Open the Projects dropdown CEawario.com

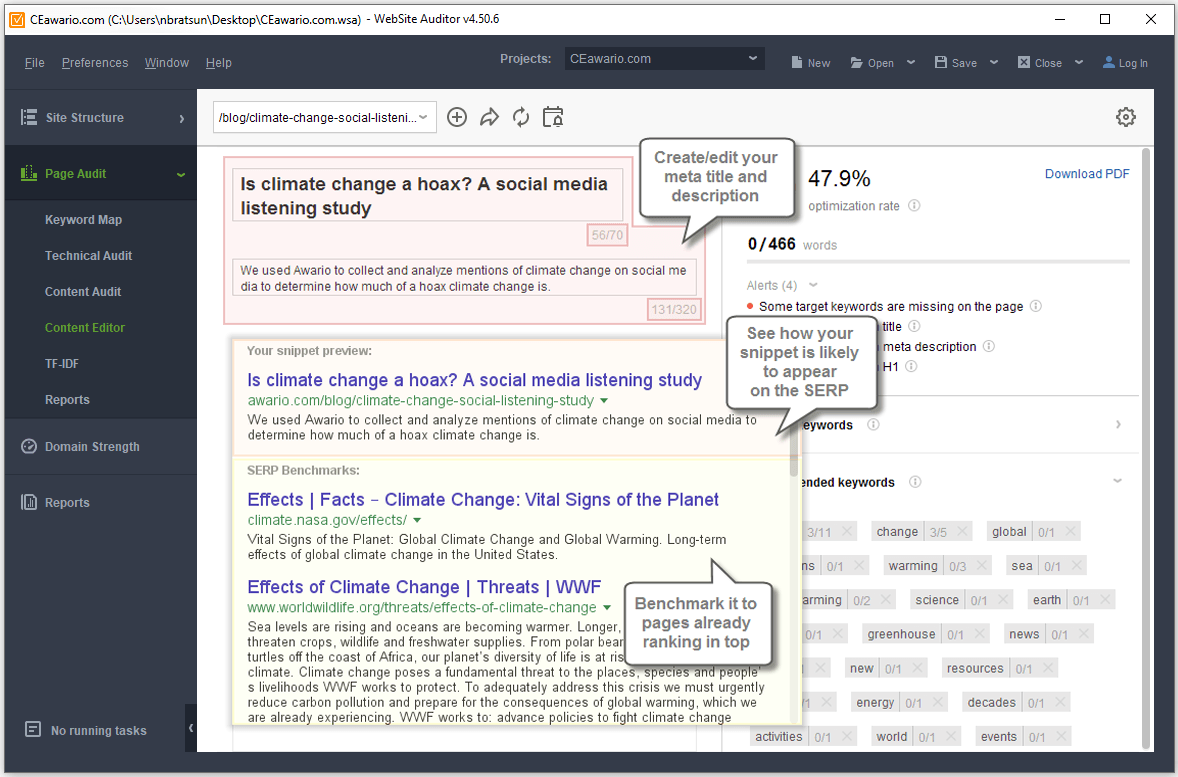click(664, 59)
